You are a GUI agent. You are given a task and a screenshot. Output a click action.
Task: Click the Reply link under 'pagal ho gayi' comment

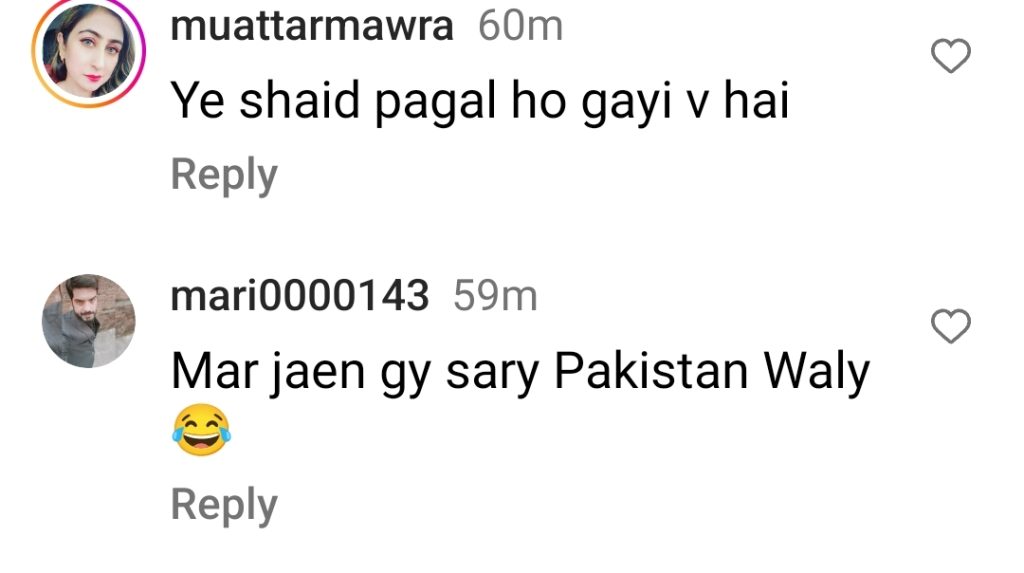[224, 175]
